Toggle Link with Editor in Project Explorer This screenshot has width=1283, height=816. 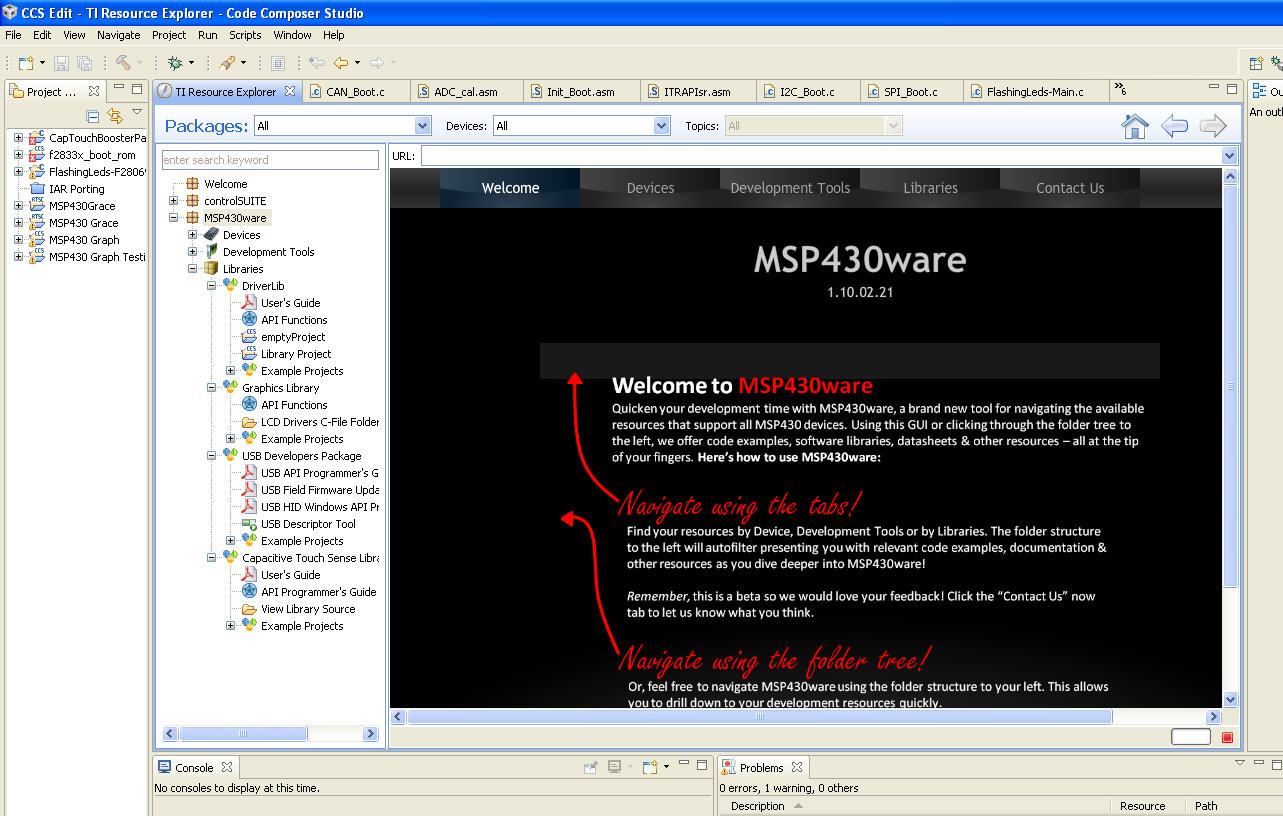tap(115, 116)
